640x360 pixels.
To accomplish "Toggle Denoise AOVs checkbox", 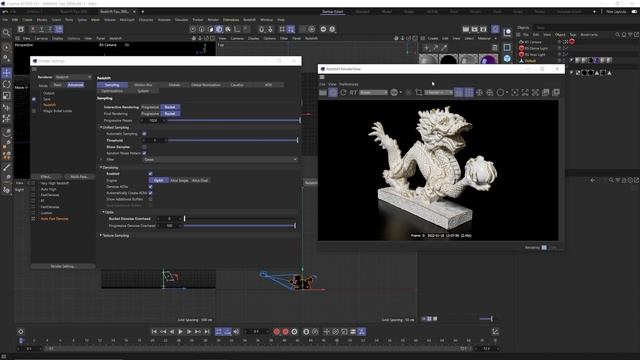I will point(150,187).
